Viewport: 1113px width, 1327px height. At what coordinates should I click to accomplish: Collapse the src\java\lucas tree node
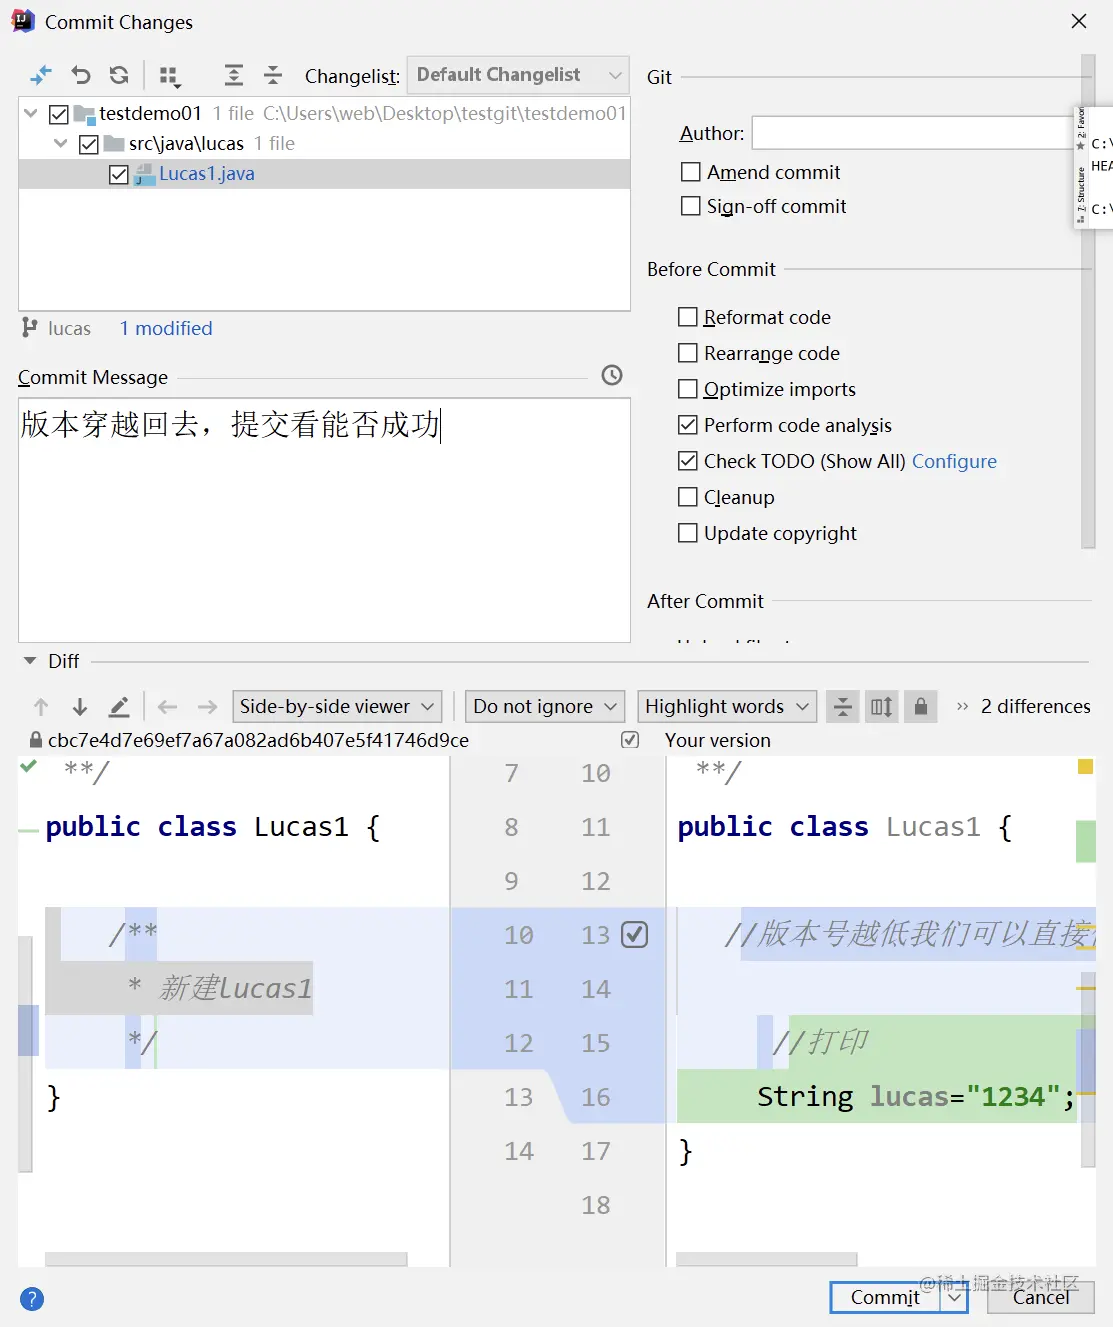pyautogui.click(x=61, y=143)
